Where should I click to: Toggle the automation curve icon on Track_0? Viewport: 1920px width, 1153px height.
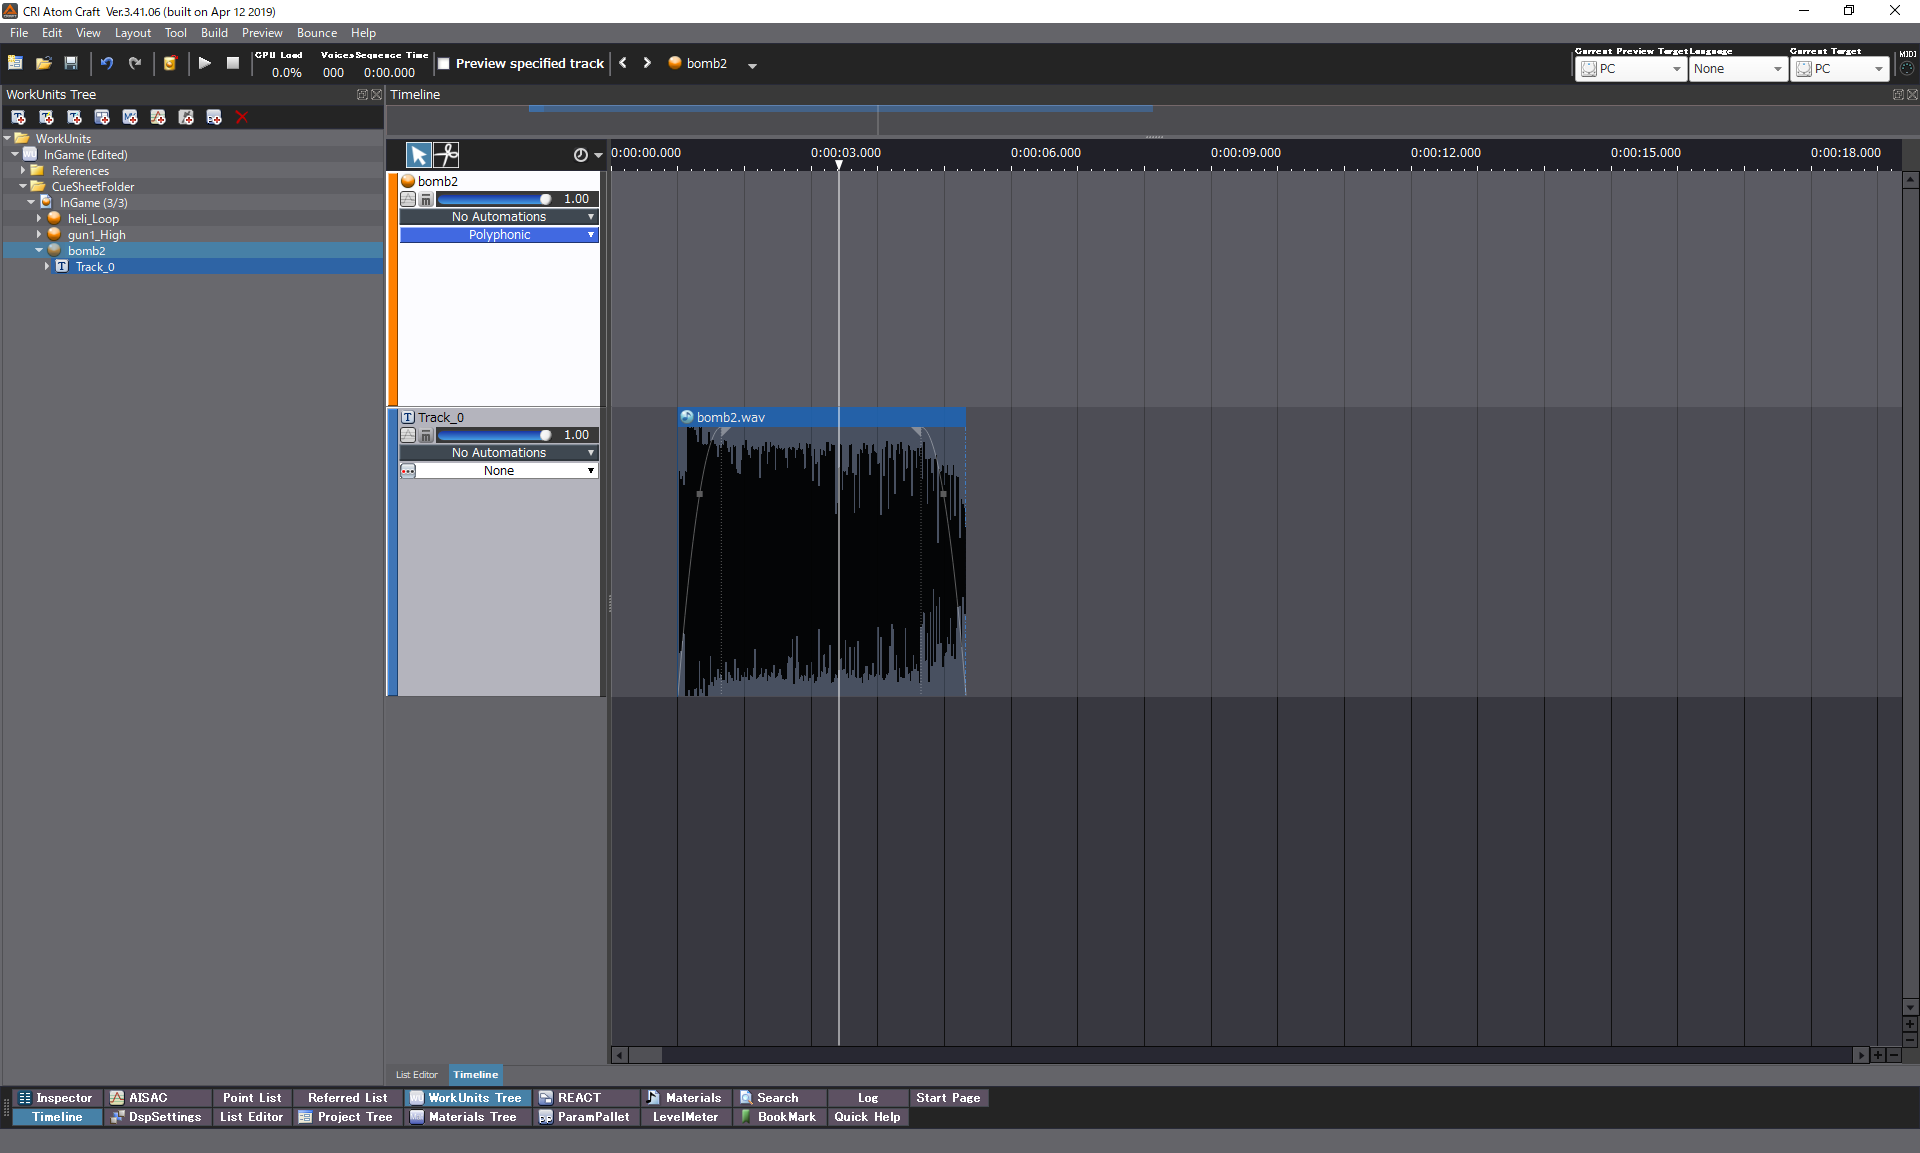coord(408,435)
